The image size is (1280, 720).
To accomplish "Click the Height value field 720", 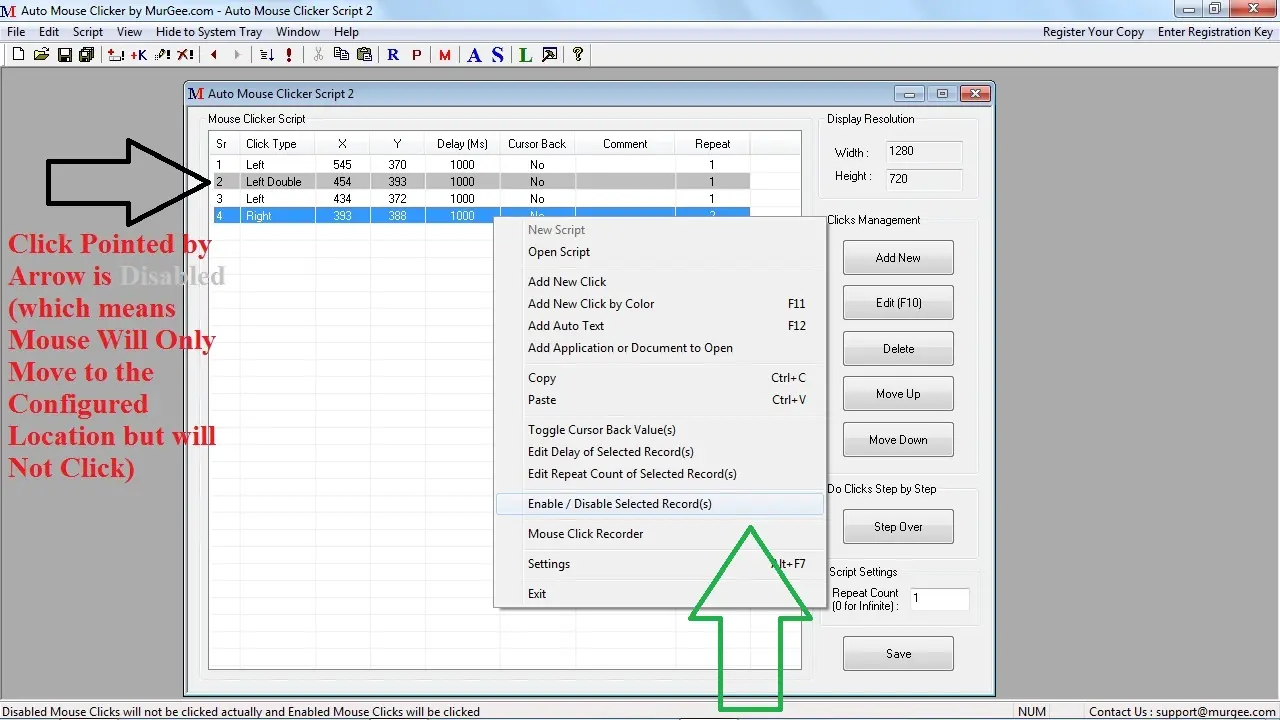I will 923,180.
